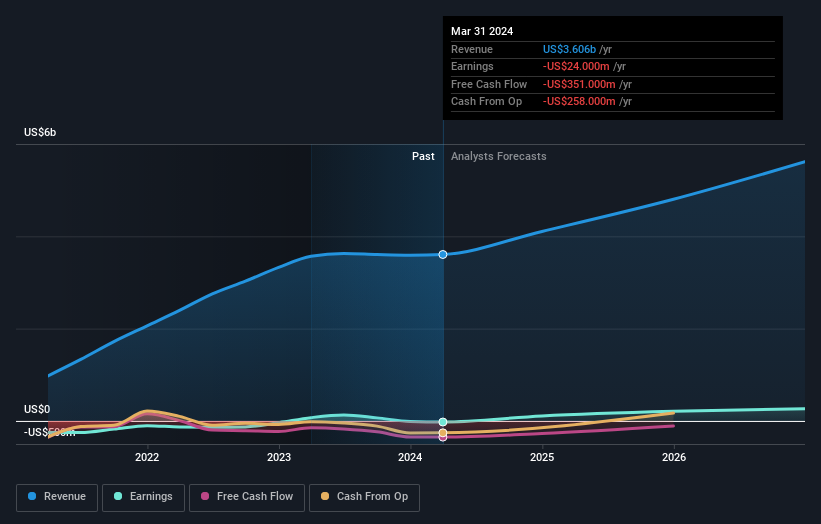Click the teal Earnings data point marker
This screenshot has height=524, width=821.
point(443,422)
